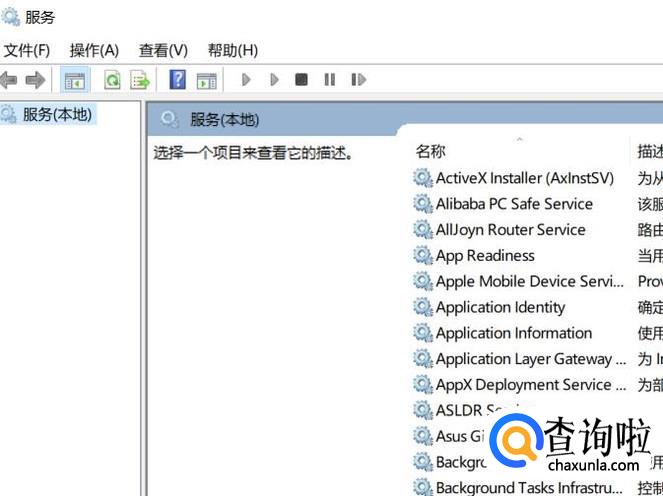Open the 文件(F) menu
Viewport: 663px width, 496px height.
[27, 51]
